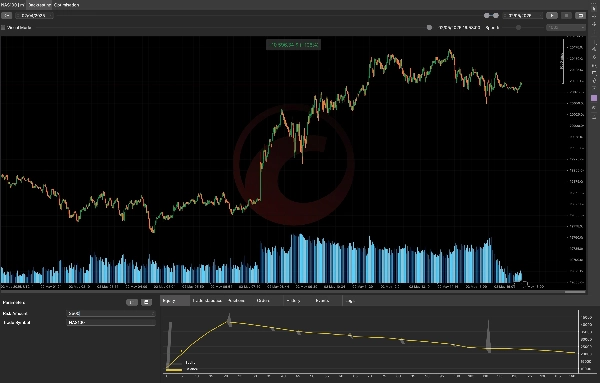This screenshot has height=383, width=600.
Task: Open the Orders results tab
Action: coord(263,301)
